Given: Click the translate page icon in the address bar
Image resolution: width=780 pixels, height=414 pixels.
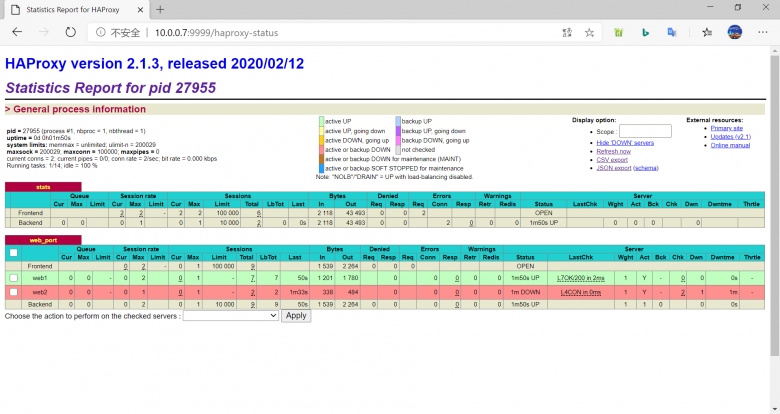Looking at the screenshot, I should [567, 33].
